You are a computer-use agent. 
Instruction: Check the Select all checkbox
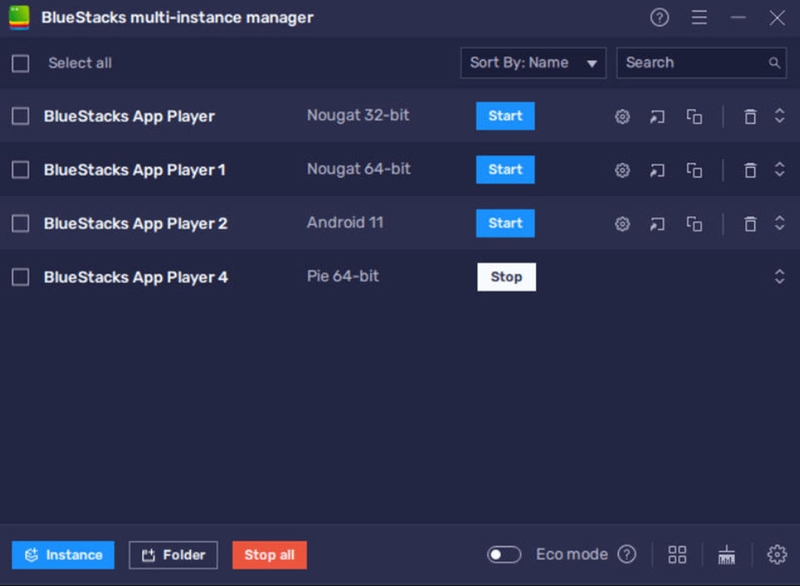click(x=20, y=64)
